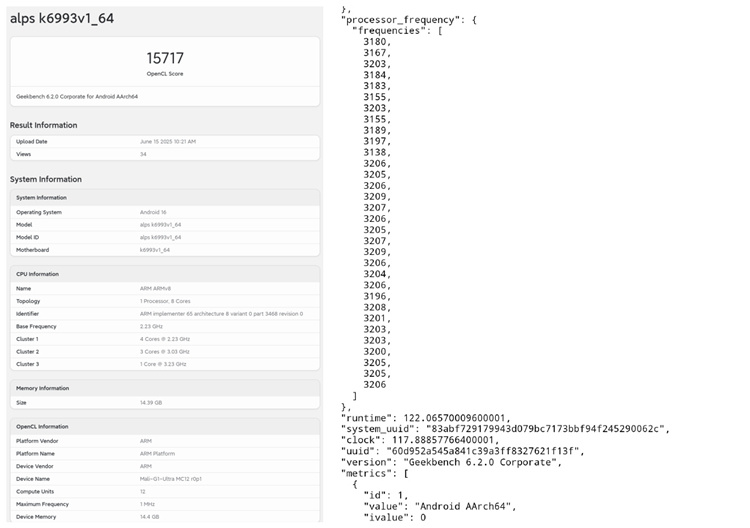The image size is (750, 528).
Task: Click the ARM implementer 65 identifier value
Action: pos(221,314)
